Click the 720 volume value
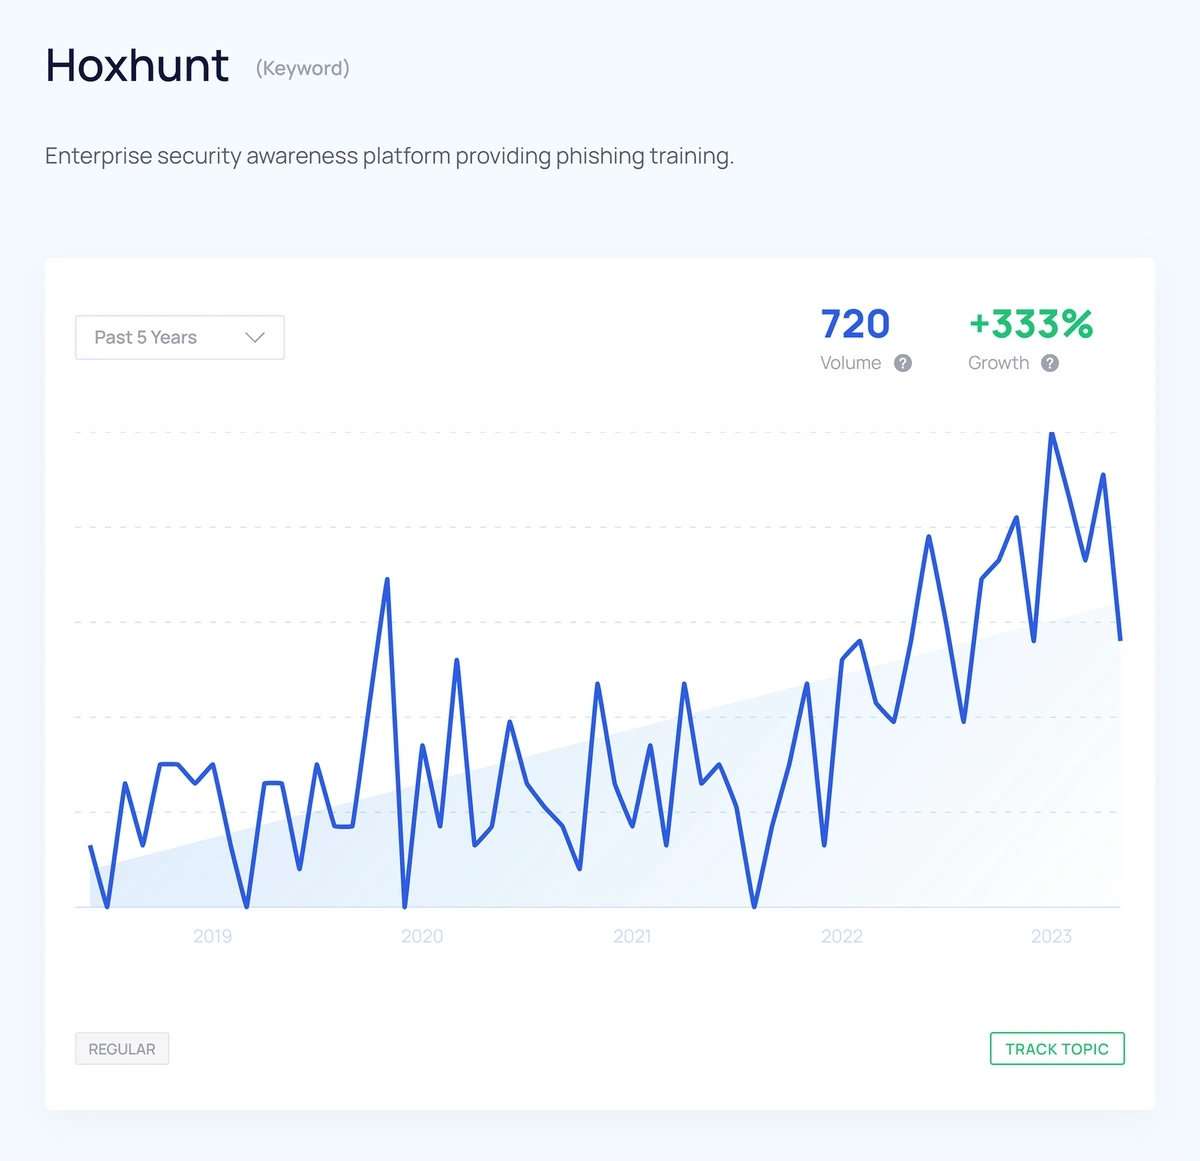This screenshot has width=1200, height=1161. click(855, 324)
